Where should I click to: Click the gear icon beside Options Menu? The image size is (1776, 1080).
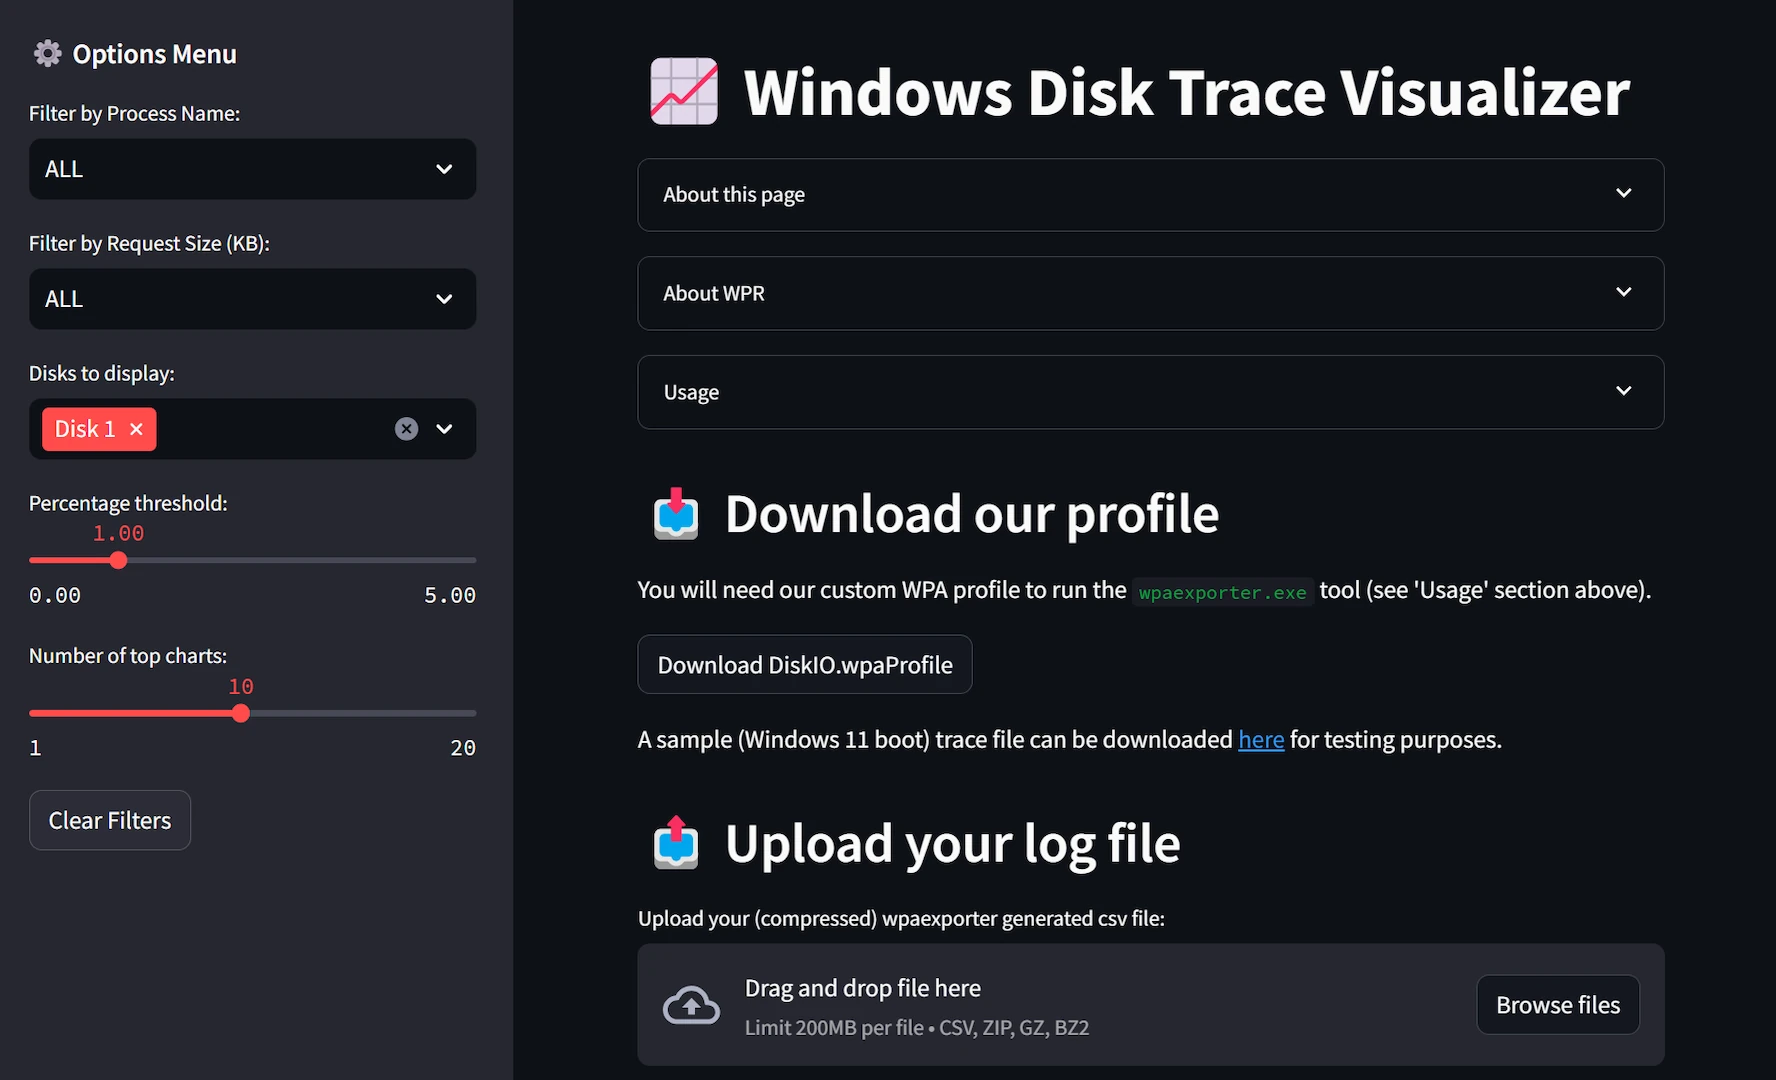(x=47, y=54)
